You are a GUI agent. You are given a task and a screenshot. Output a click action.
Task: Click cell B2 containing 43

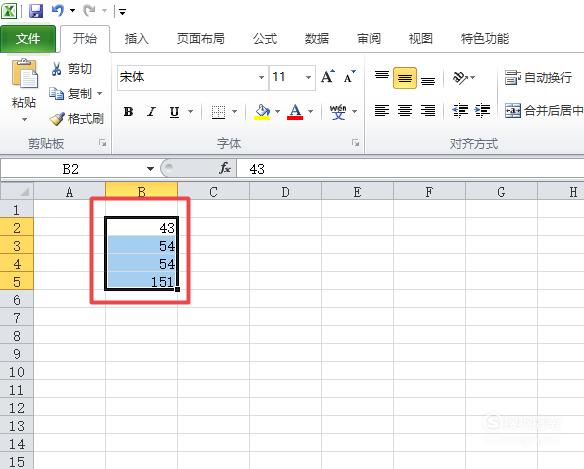click(142, 227)
